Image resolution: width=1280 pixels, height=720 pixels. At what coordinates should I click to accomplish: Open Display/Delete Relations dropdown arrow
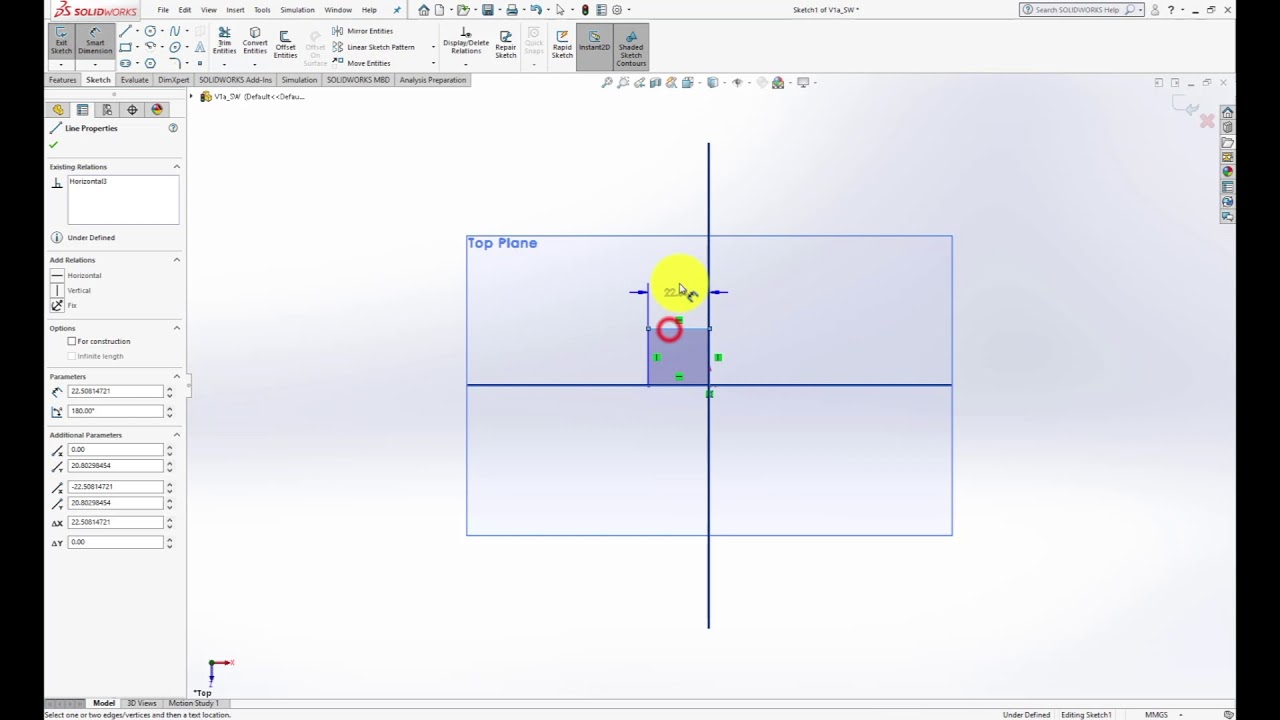465,65
